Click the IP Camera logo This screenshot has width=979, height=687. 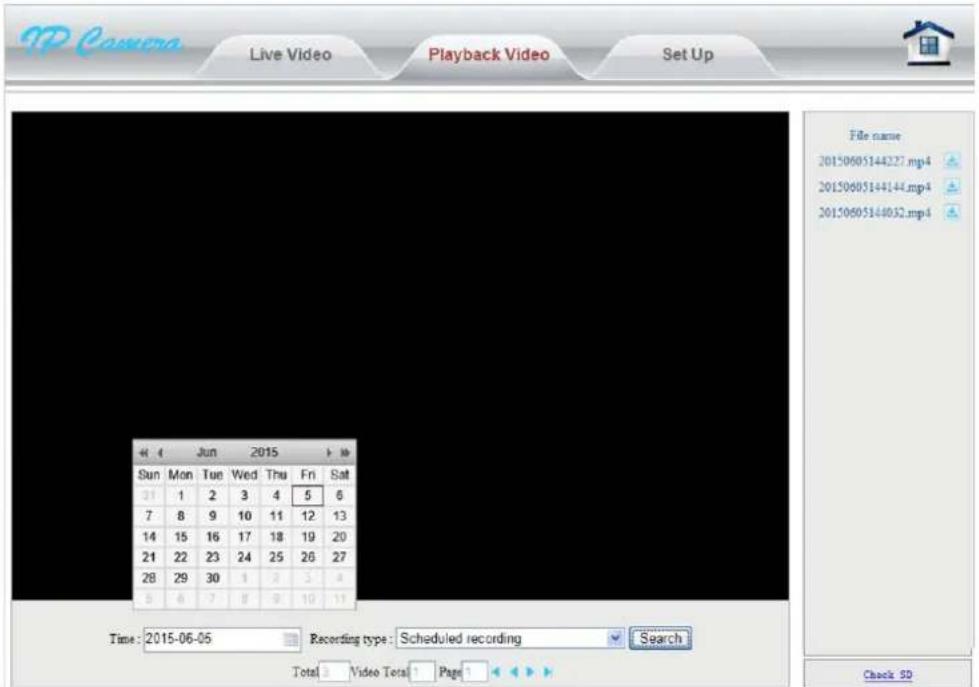click(100, 42)
